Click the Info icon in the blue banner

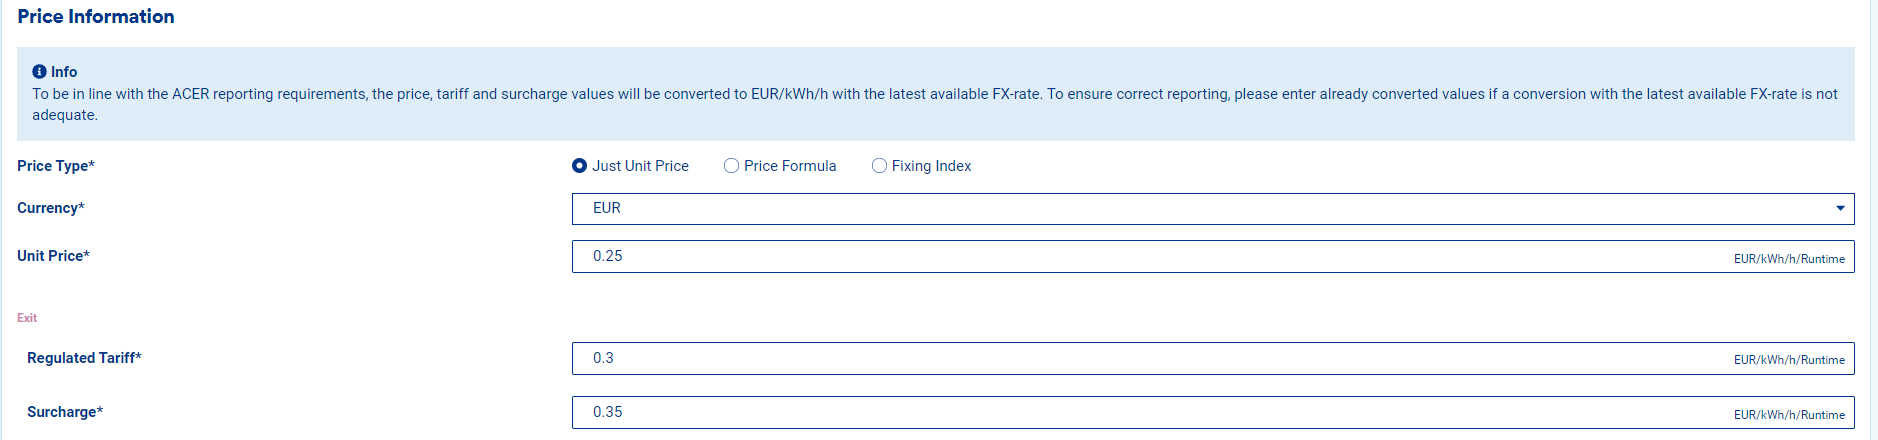(x=39, y=72)
